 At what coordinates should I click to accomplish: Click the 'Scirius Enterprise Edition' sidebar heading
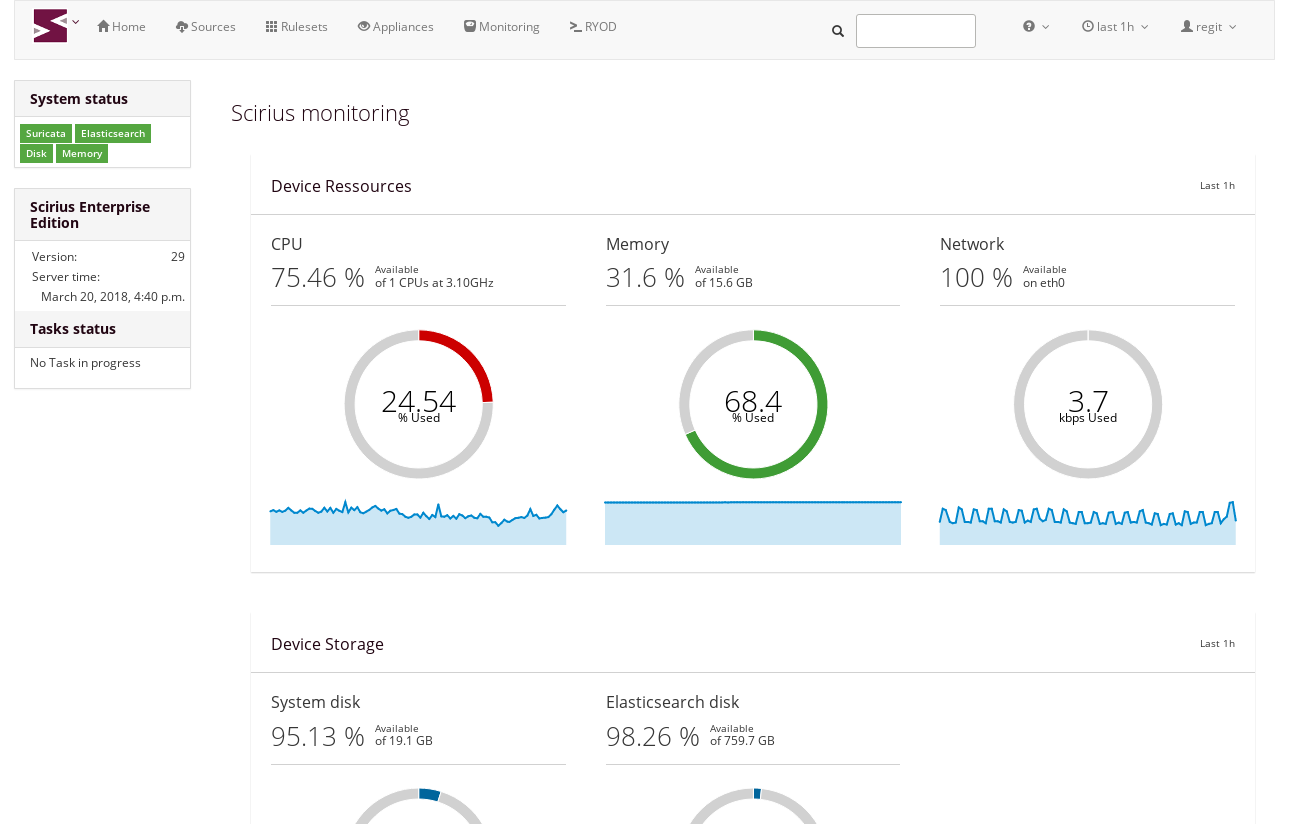click(90, 215)
